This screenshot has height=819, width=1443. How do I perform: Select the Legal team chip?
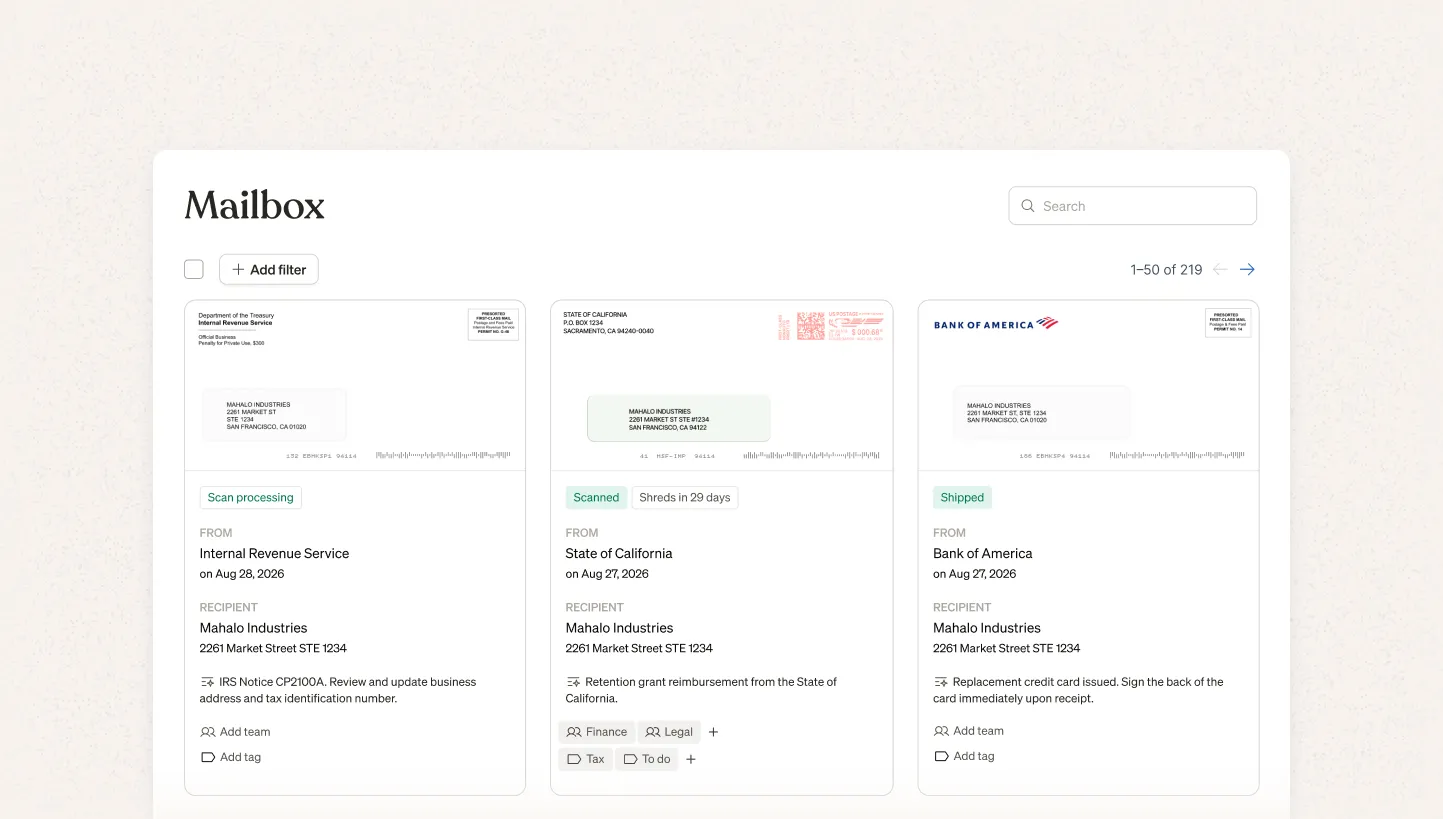click(x=669, y=732)
